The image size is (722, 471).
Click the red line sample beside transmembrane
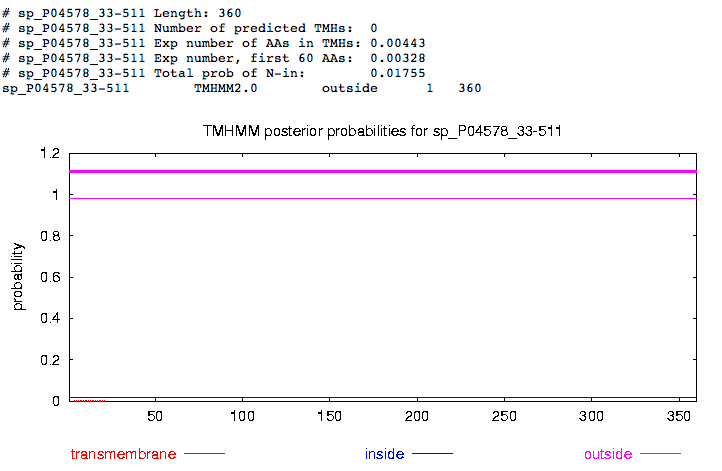point(205,454)
